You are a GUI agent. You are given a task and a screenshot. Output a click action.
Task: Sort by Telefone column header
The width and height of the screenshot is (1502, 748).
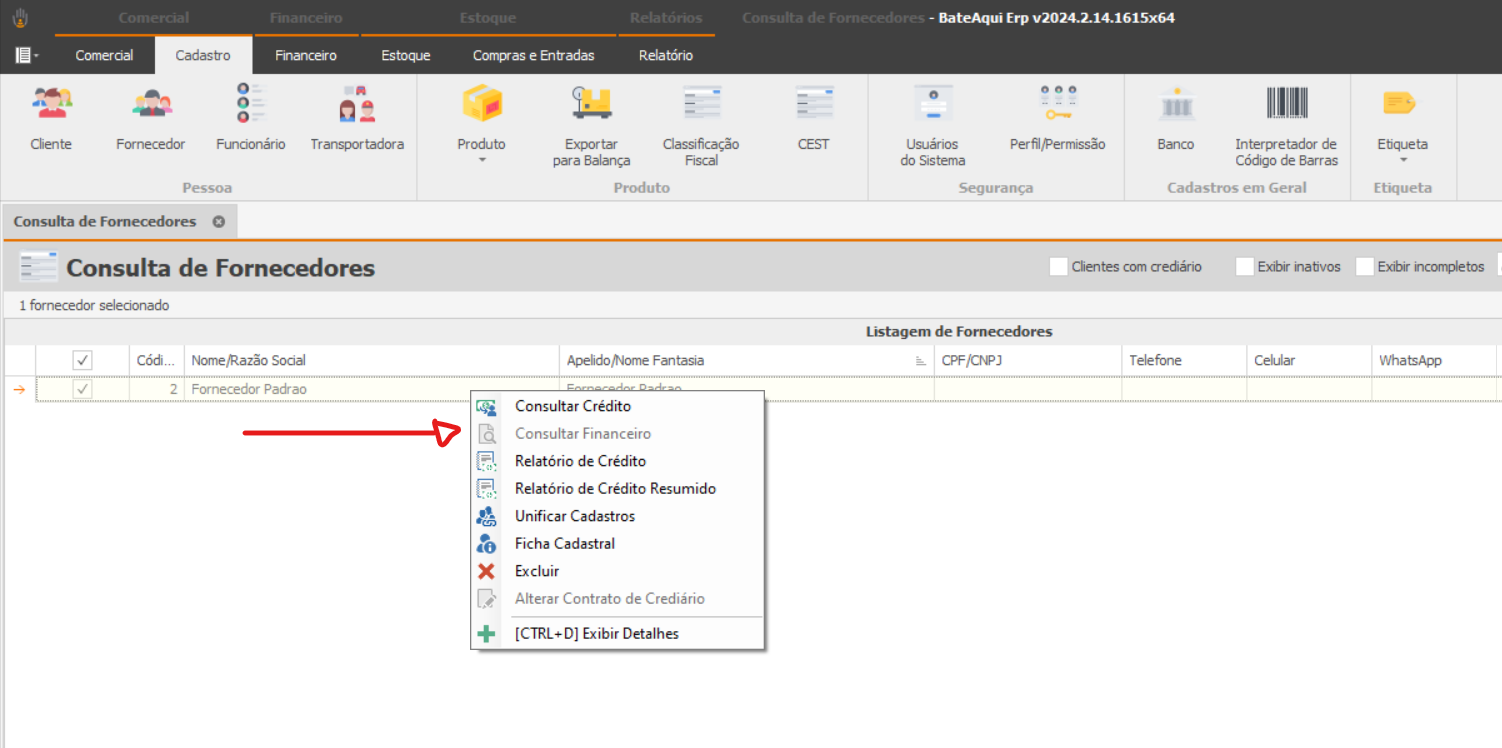1184,361
